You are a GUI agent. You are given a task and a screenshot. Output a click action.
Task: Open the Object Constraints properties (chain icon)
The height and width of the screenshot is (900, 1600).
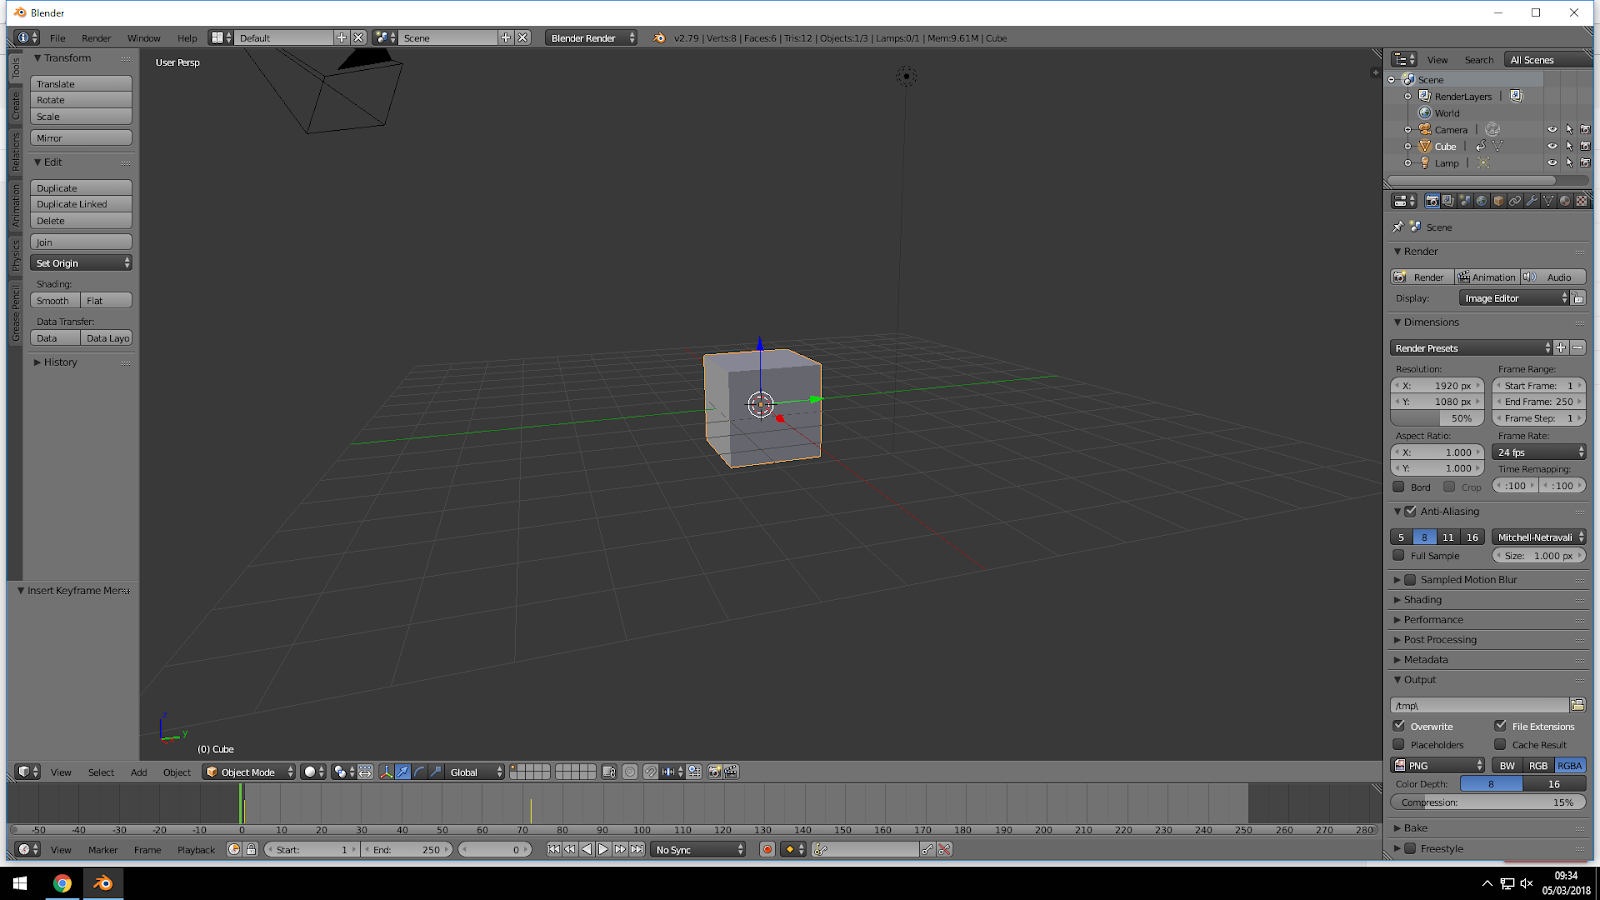(x=1516, y=200)
